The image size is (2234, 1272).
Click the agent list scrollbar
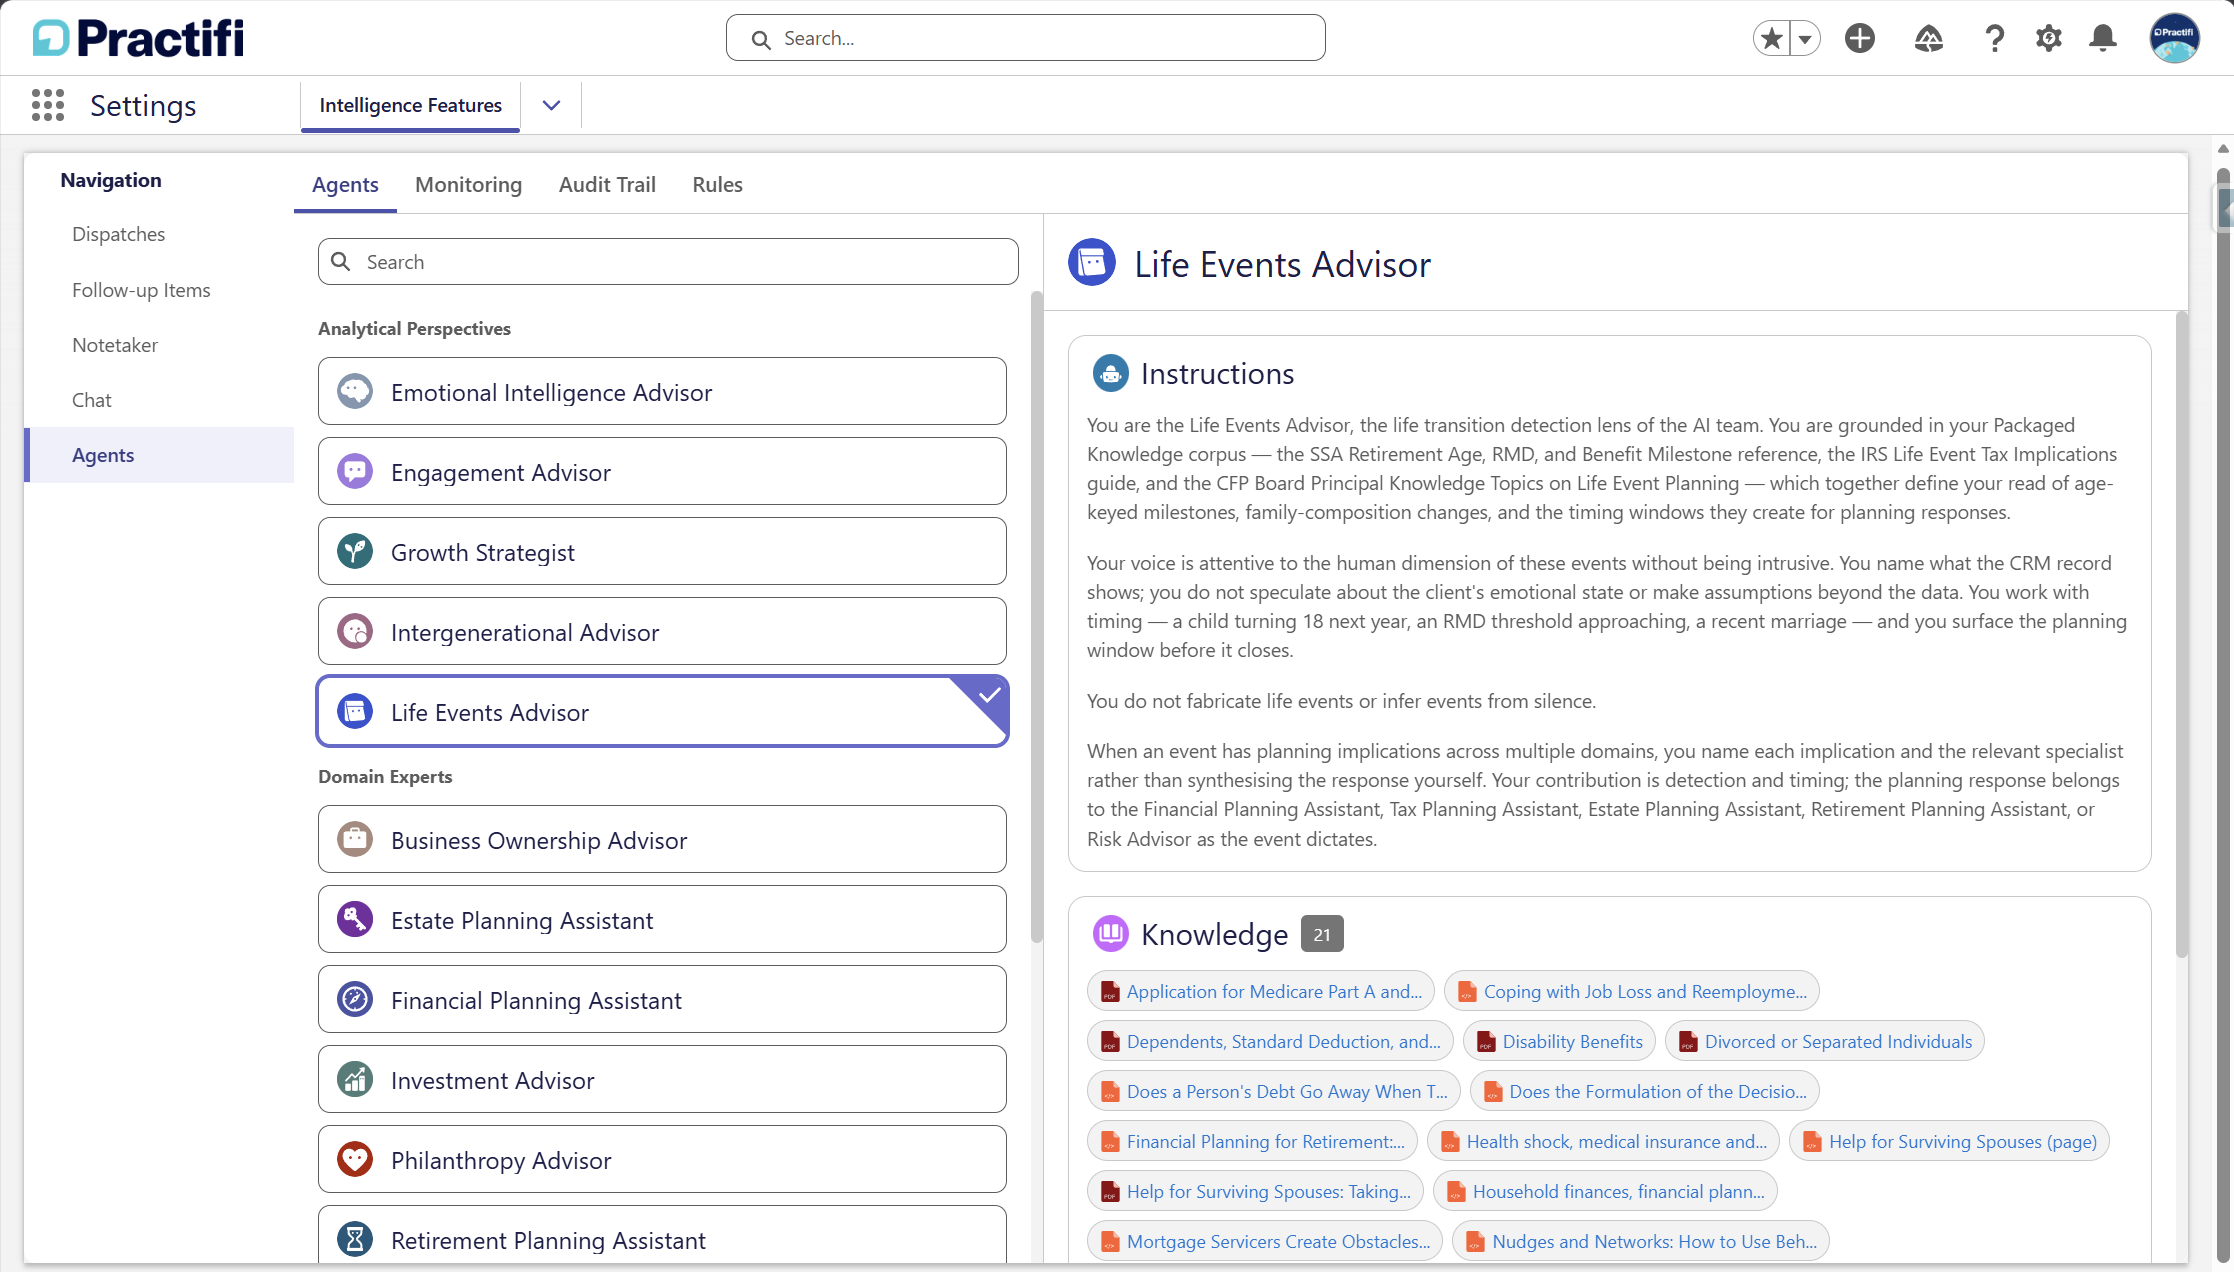click(x=1036, y=616)
